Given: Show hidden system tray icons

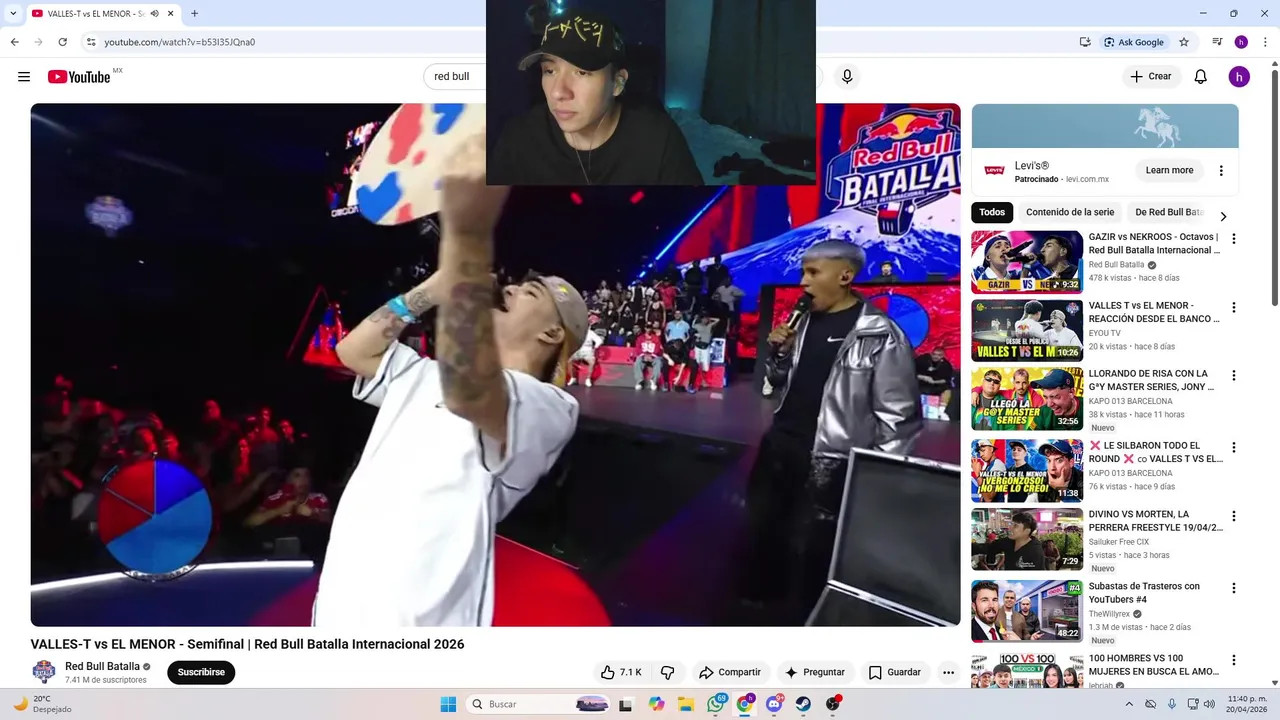Looking at the screenshot, I should tap(1130, 704).
